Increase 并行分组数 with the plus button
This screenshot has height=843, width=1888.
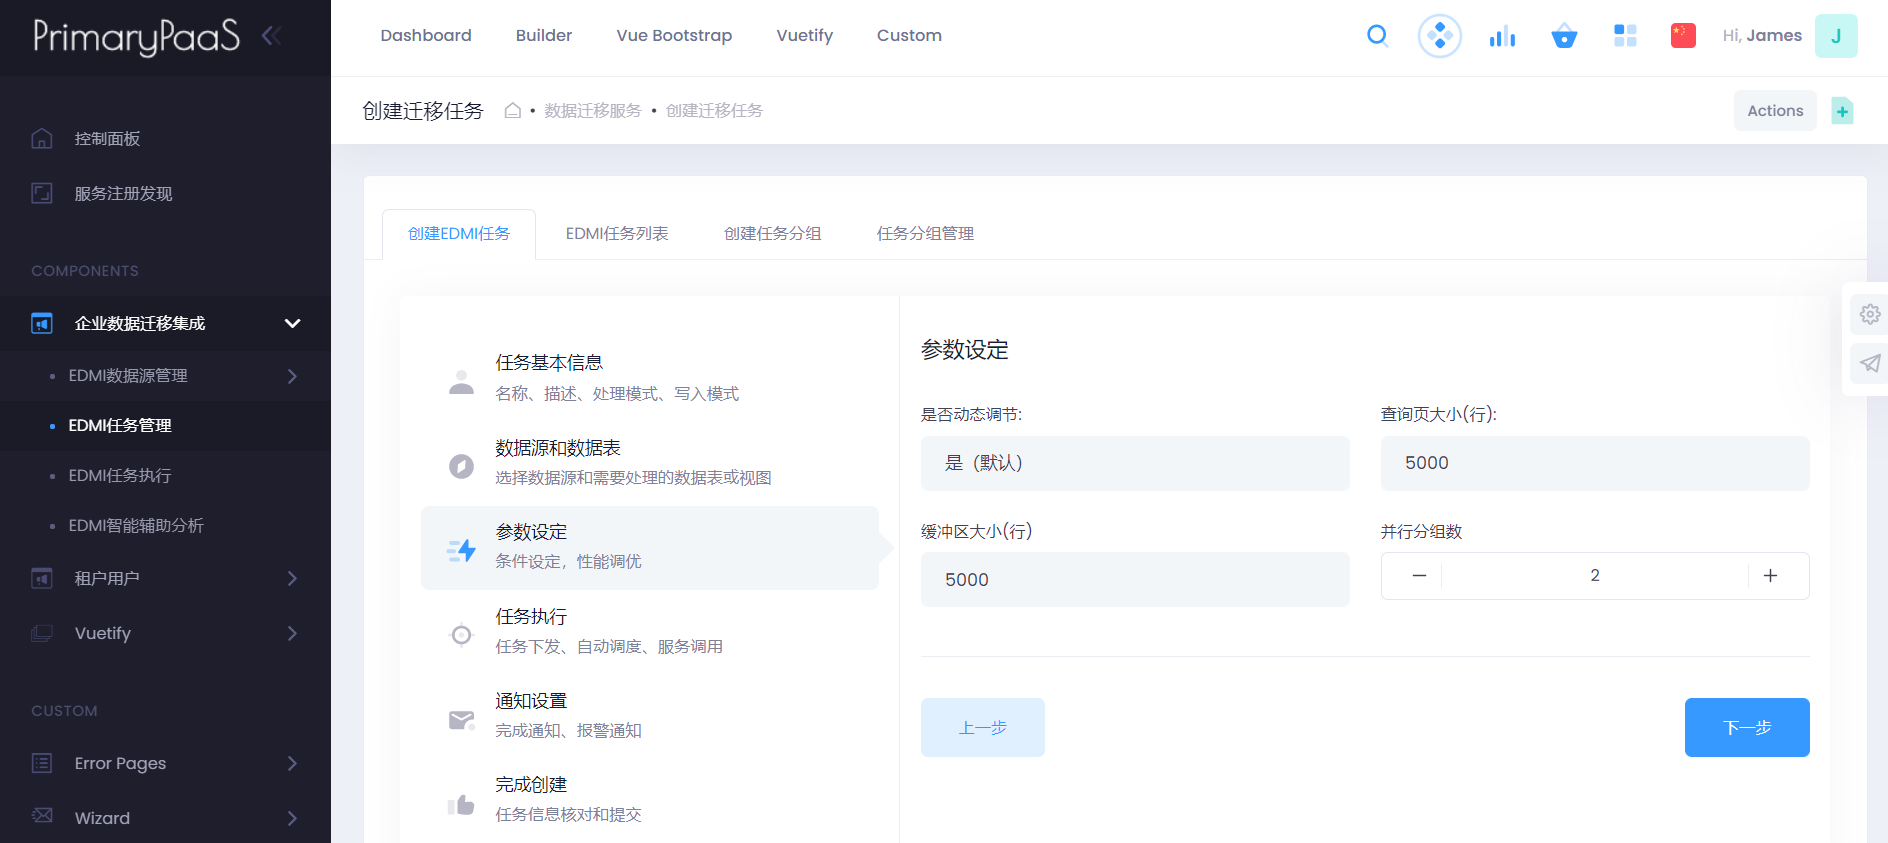[1770, 576]
